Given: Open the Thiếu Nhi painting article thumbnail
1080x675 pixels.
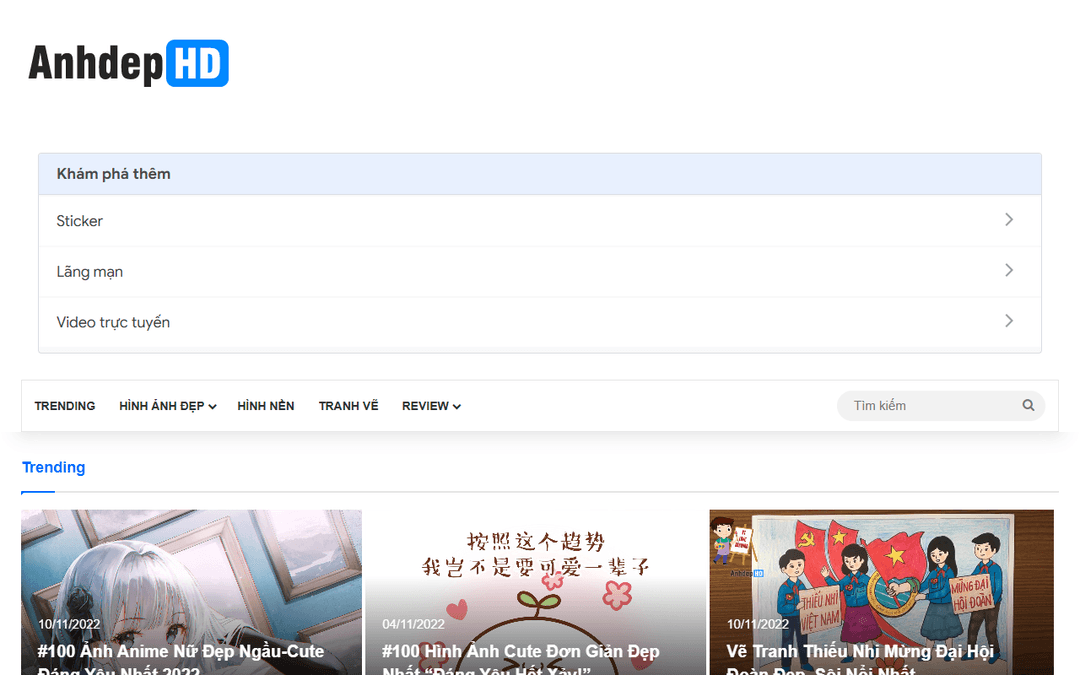Looking at the screenshot, I should (x=882, y=592).
